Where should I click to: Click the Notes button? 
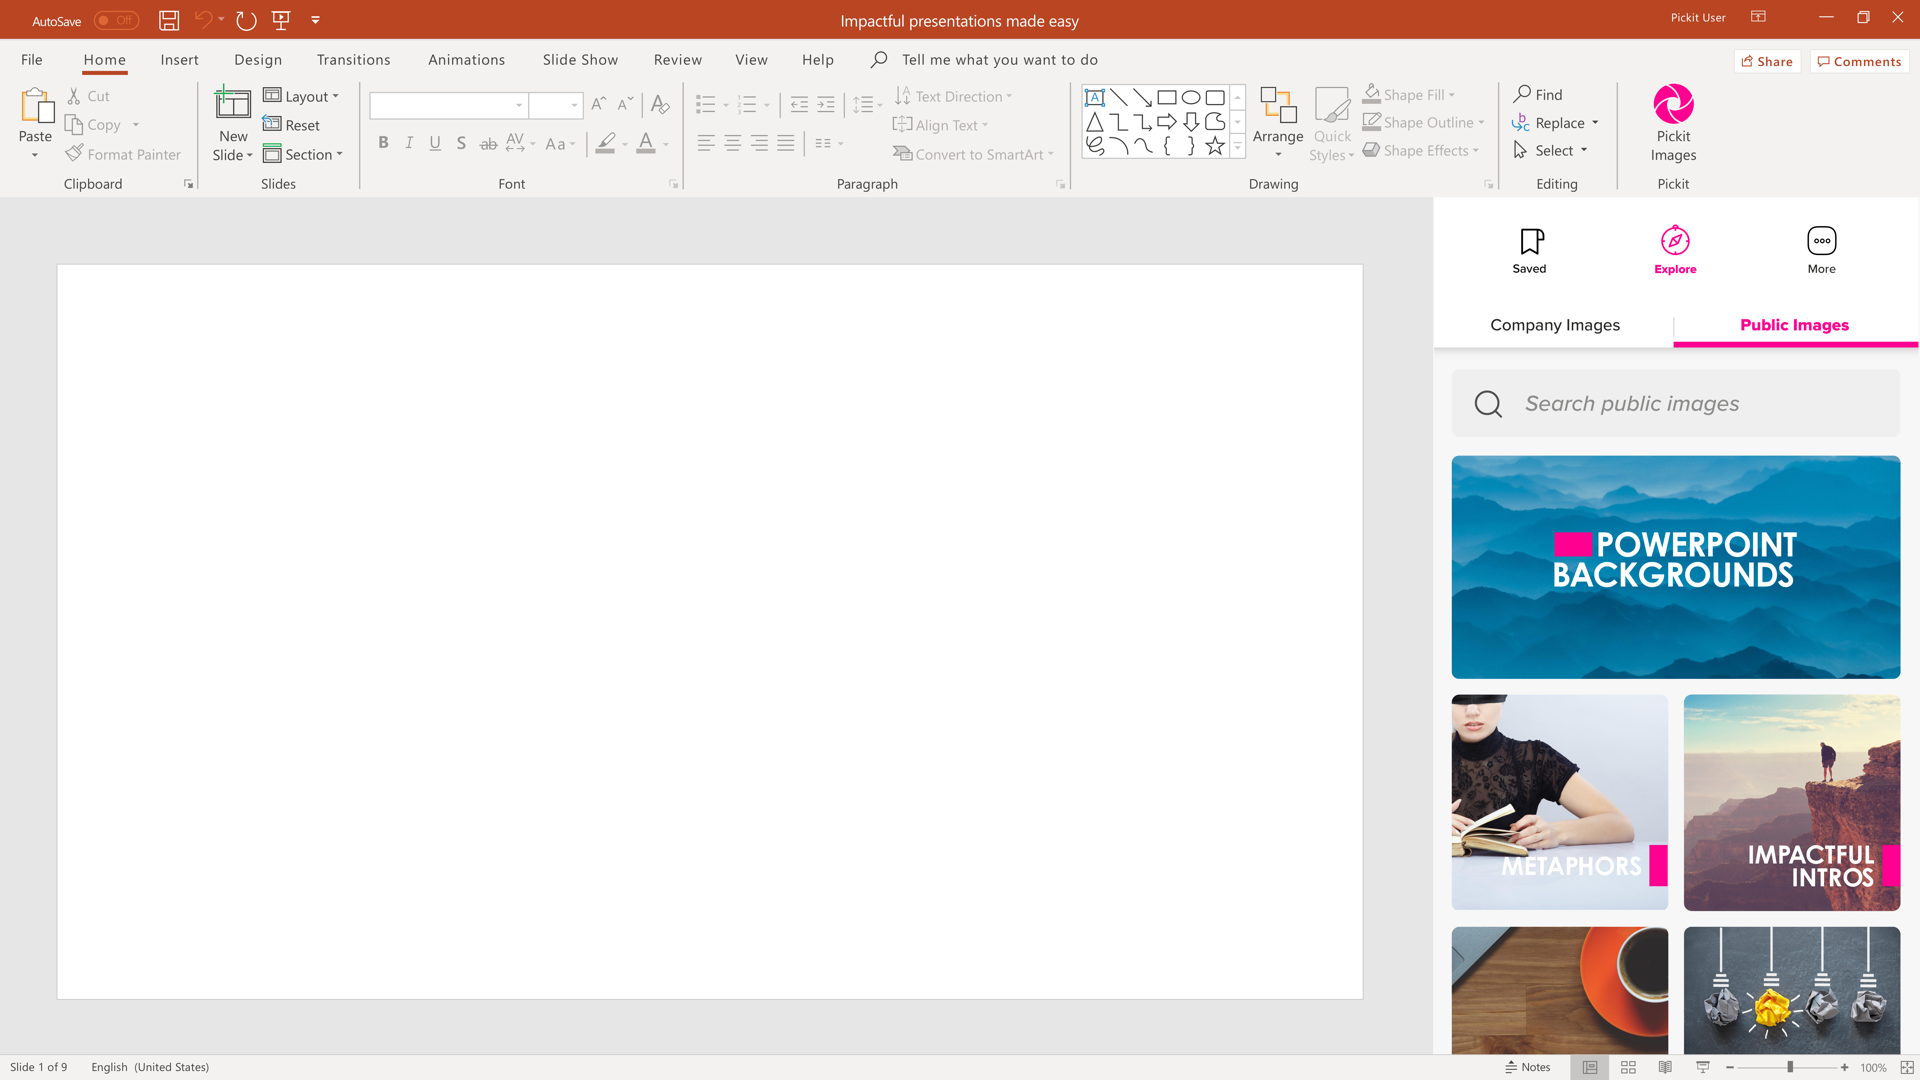tap(1527, 1067)
